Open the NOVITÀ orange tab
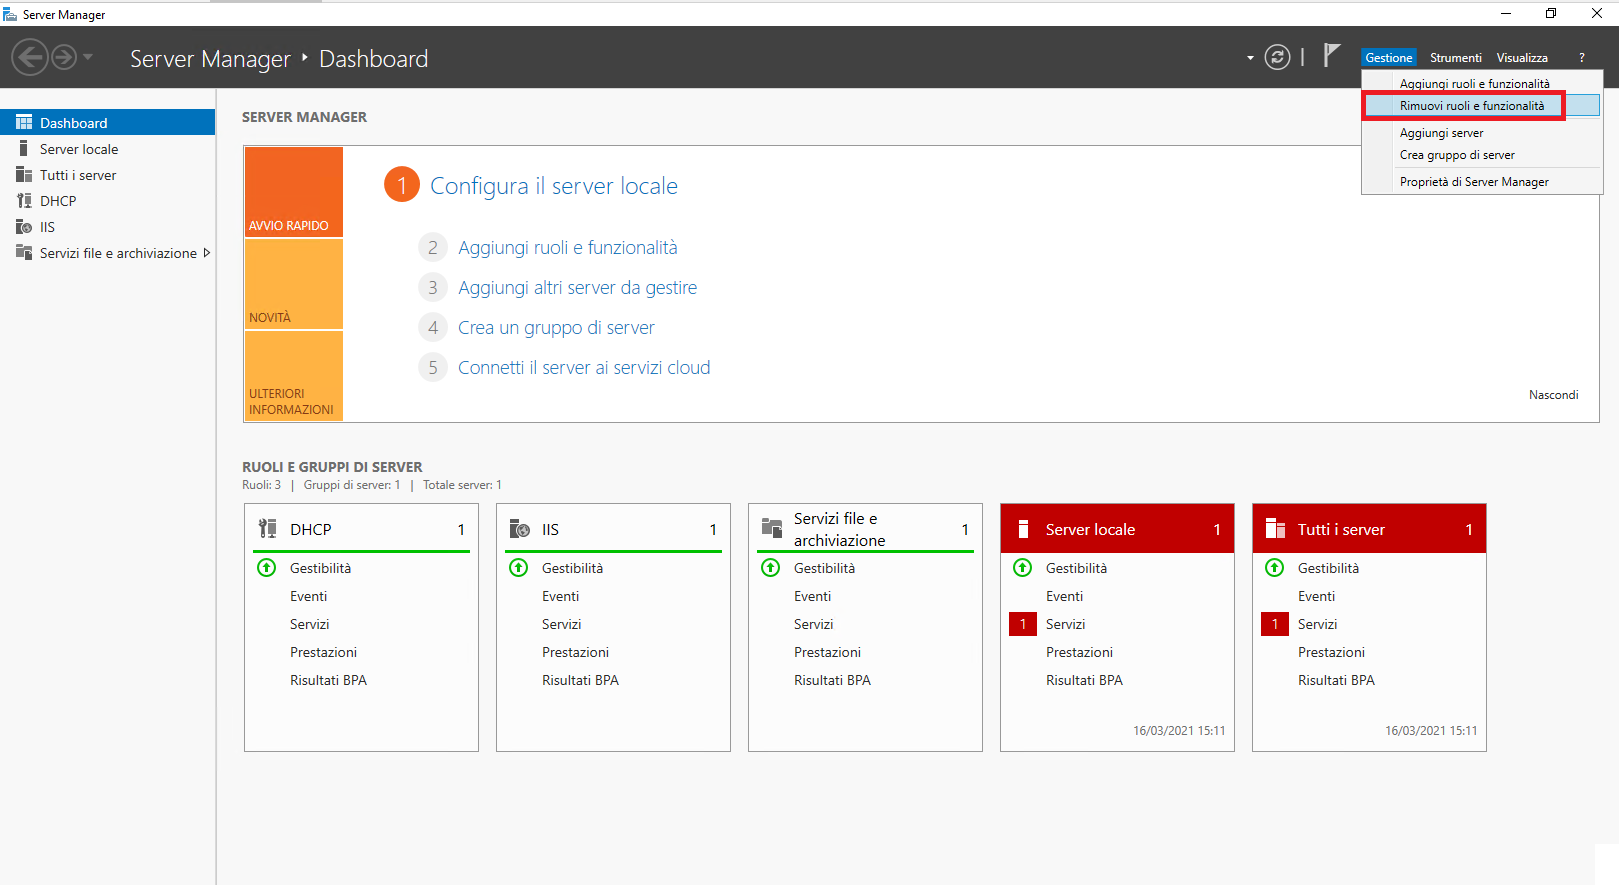Screen dimensions: 1619x885 293,285
